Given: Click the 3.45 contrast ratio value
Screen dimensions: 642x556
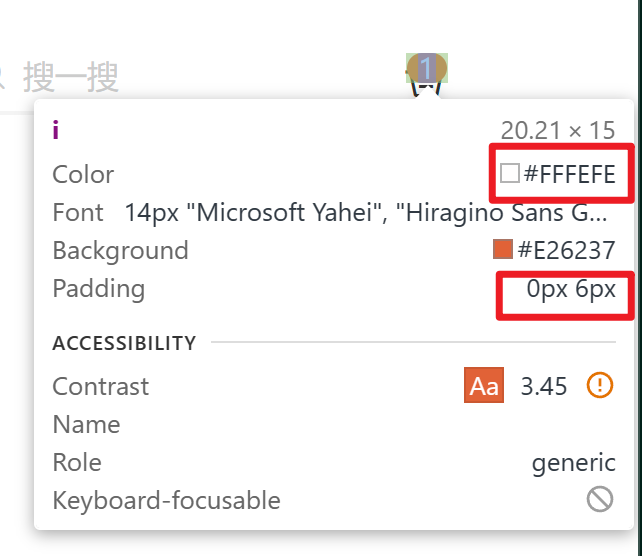Looking at the screenshot, I should [544, 387].
